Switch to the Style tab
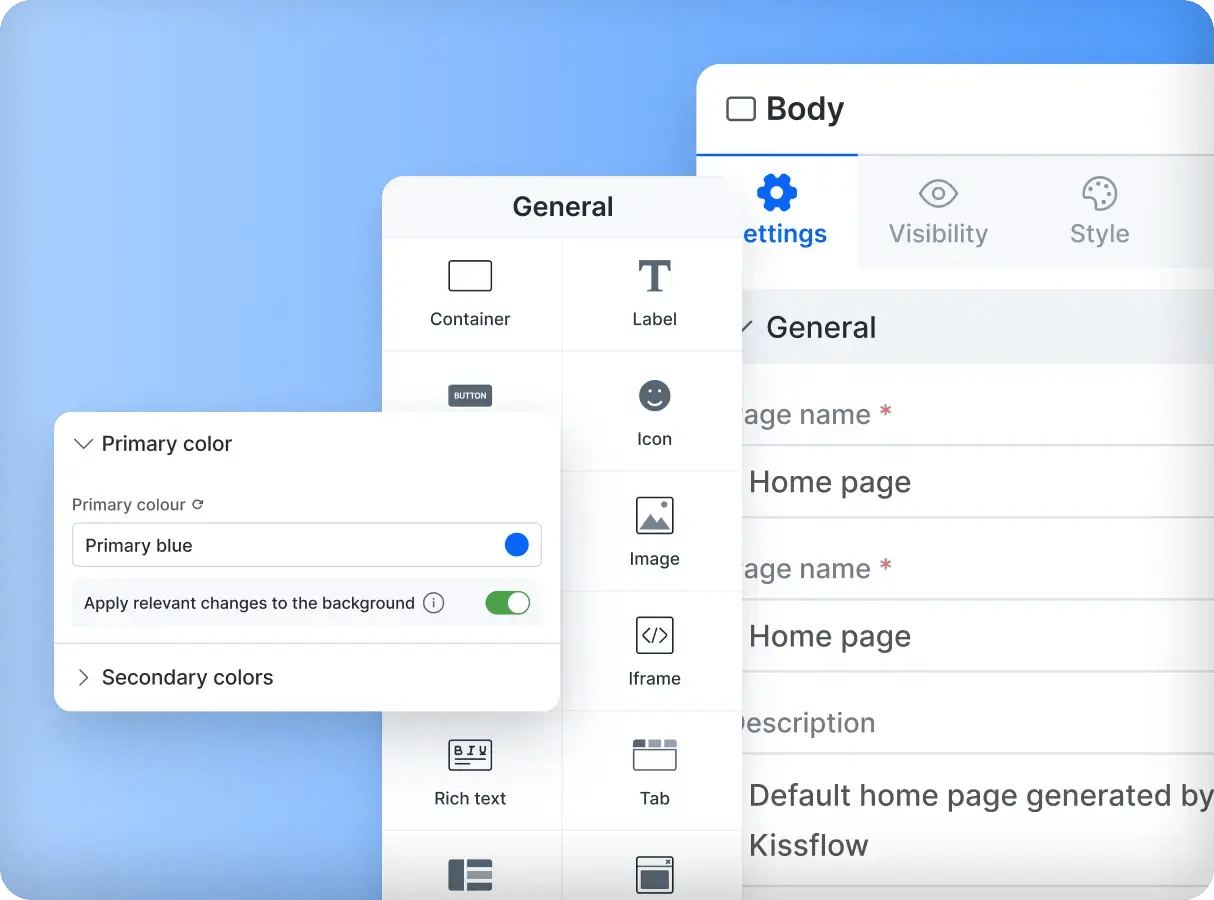The width and height of the screenshot is (1214, 900). pos(1099,211)
